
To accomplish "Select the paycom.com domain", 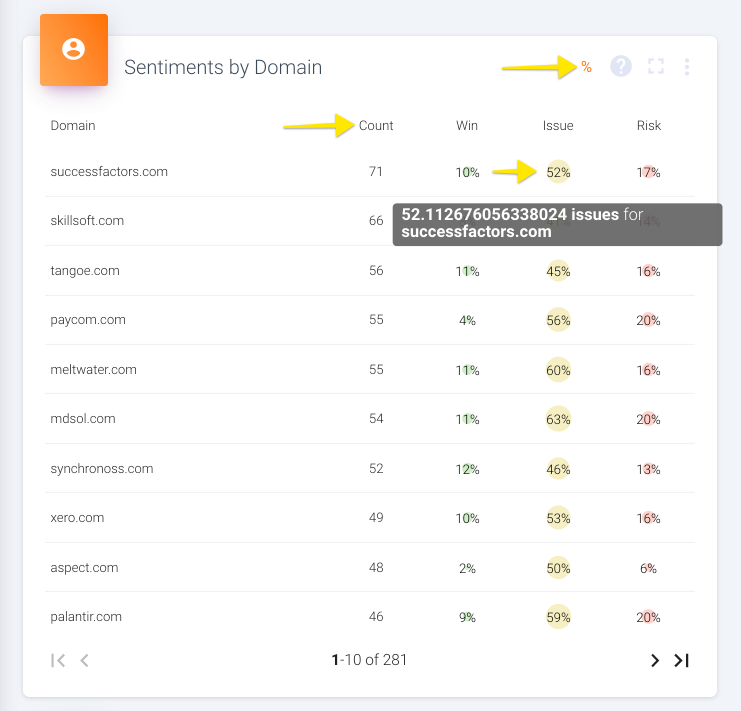I will tap(88, 320).
